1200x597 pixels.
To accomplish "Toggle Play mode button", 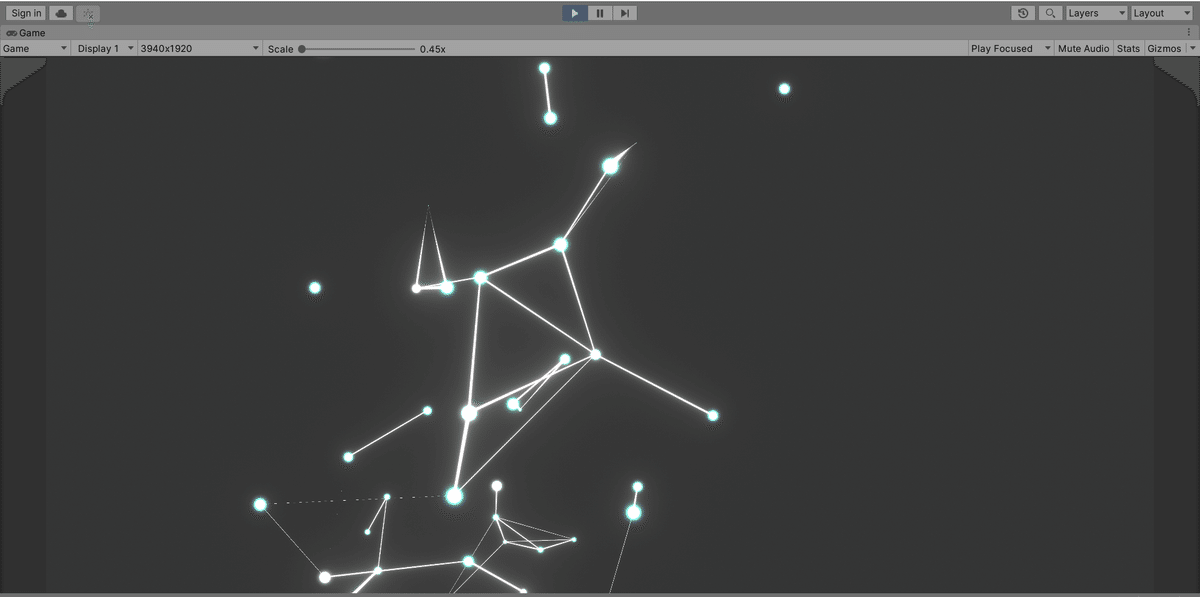I will click(x=574, y=13).
